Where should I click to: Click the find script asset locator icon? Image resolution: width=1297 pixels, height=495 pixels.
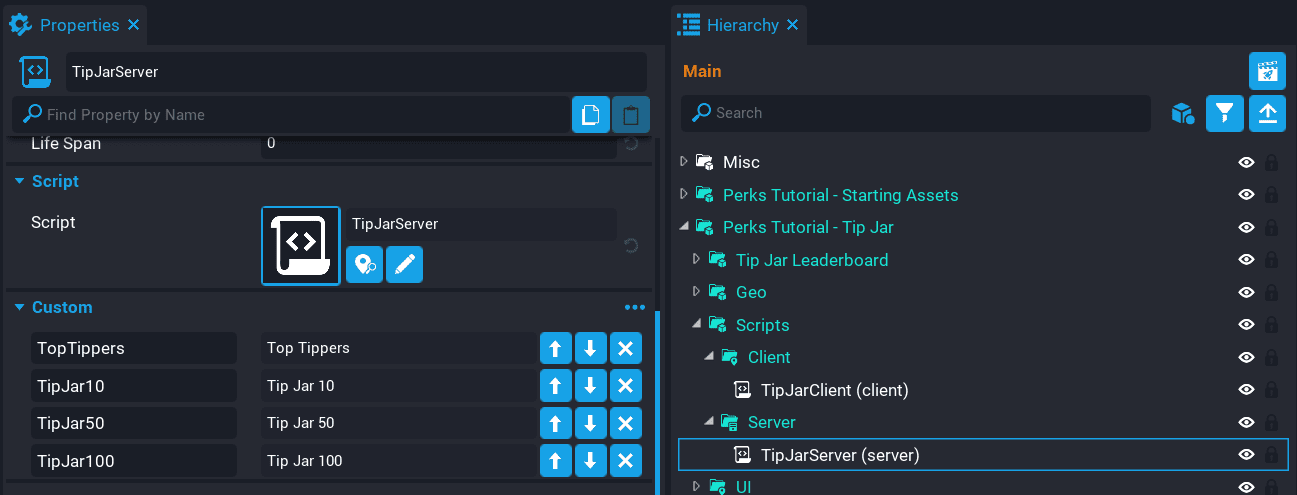[365, 265]
